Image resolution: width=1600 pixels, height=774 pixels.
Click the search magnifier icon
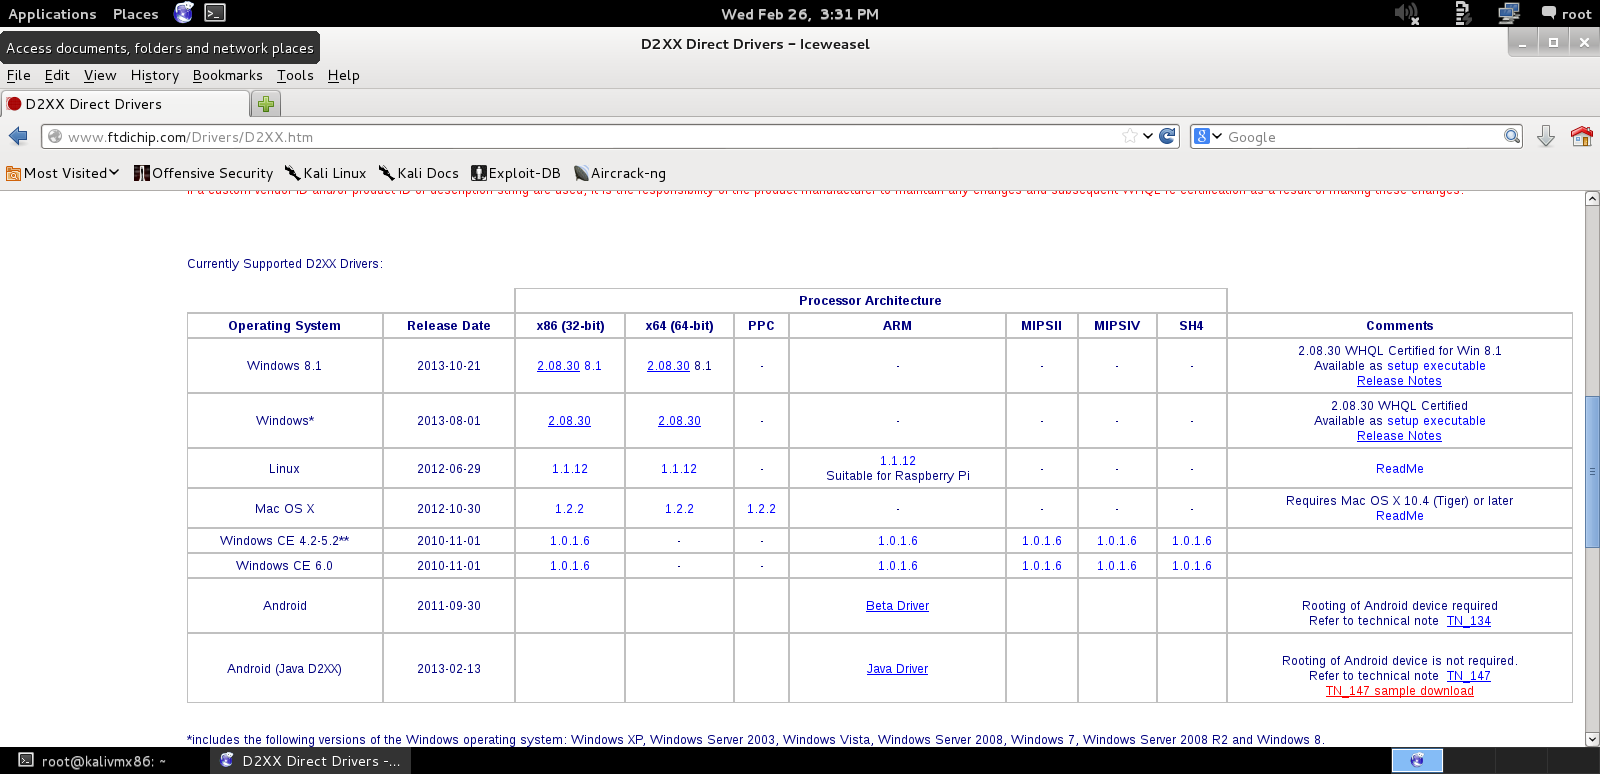(1512, 136)
